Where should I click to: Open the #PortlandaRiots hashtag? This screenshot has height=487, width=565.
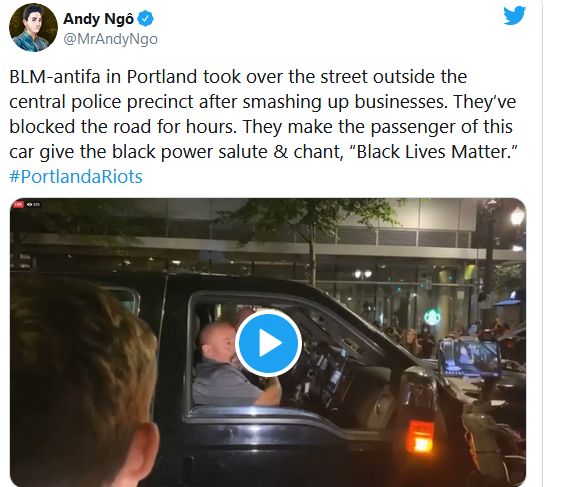(x=76, y=177)
